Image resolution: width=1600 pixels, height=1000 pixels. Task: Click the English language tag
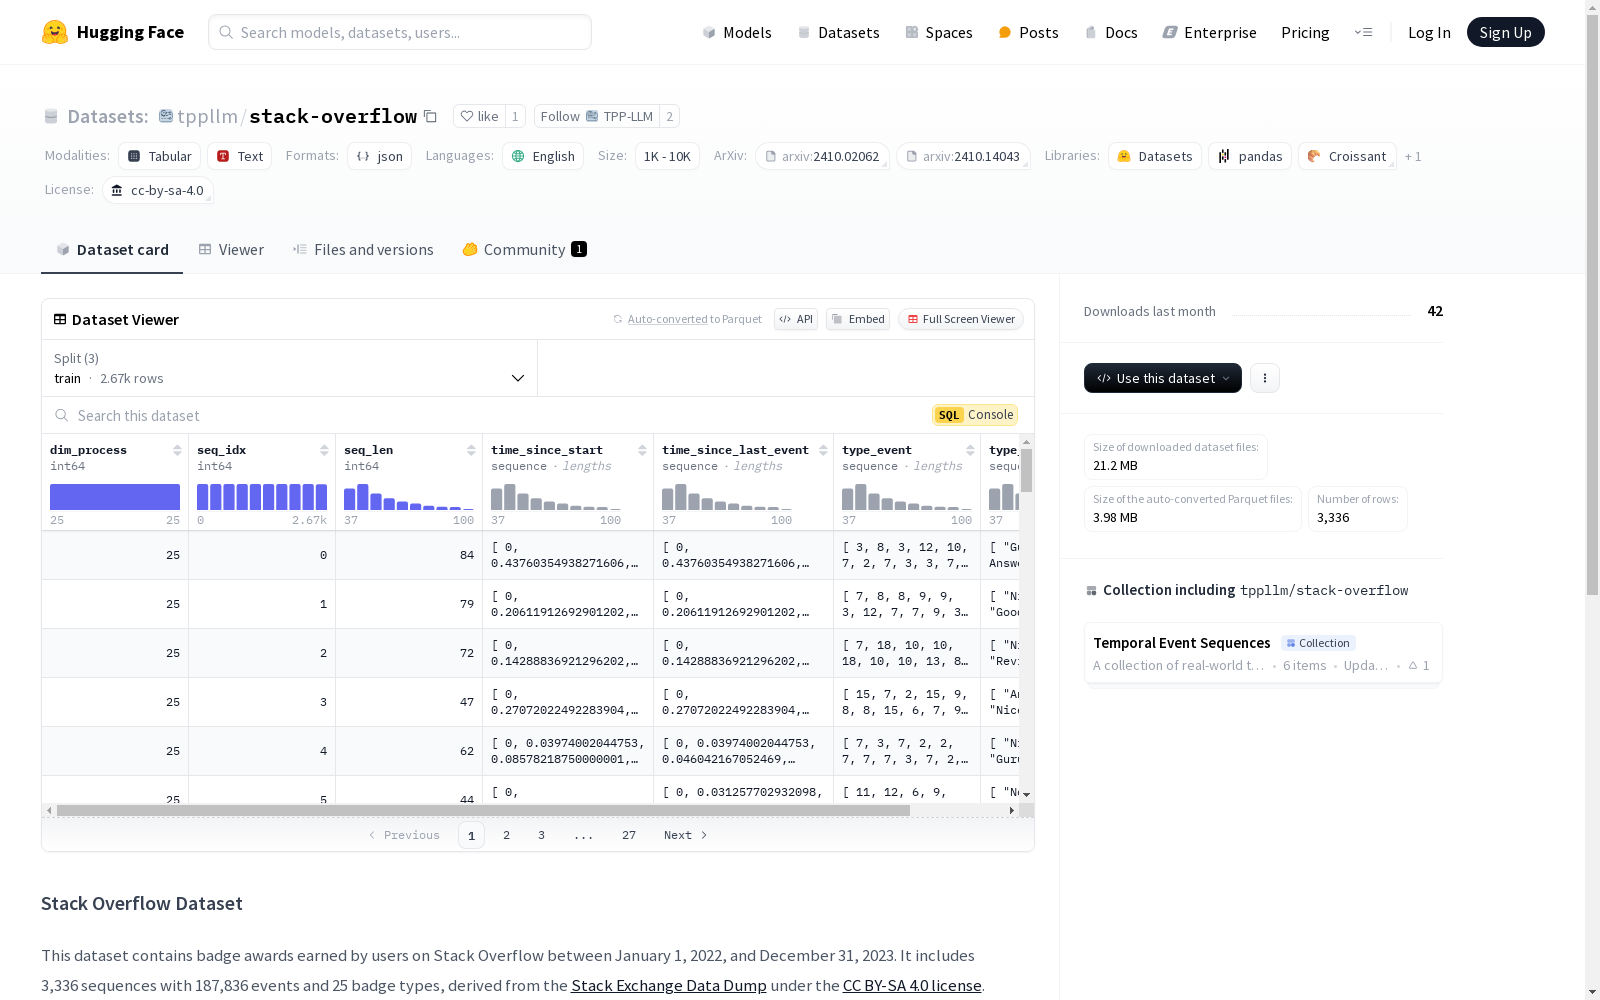[542, 156]
